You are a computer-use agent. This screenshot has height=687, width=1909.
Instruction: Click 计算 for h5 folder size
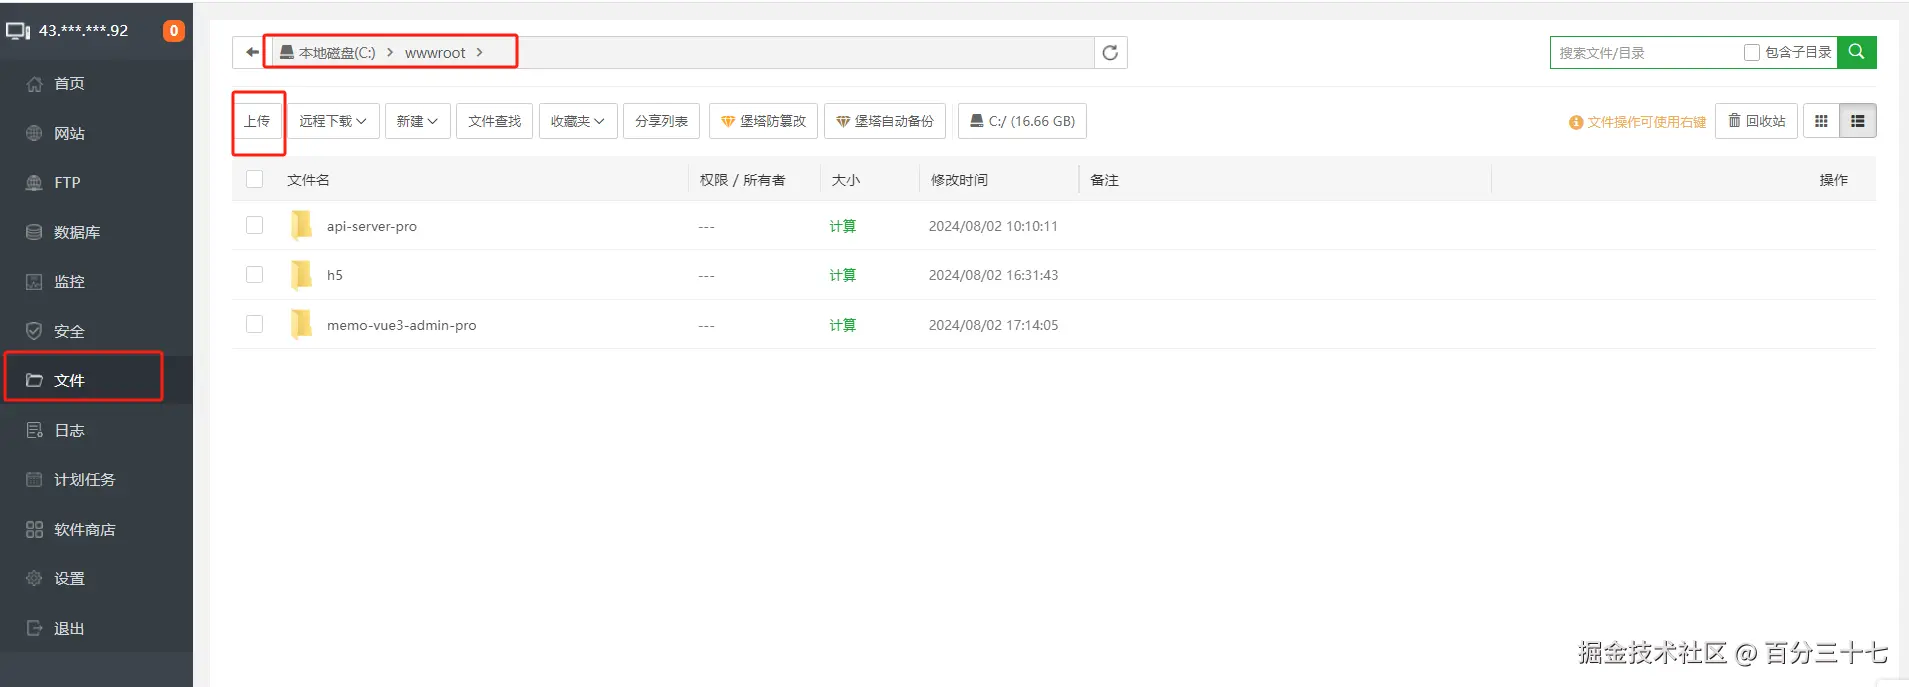click(x=842, y=275)
